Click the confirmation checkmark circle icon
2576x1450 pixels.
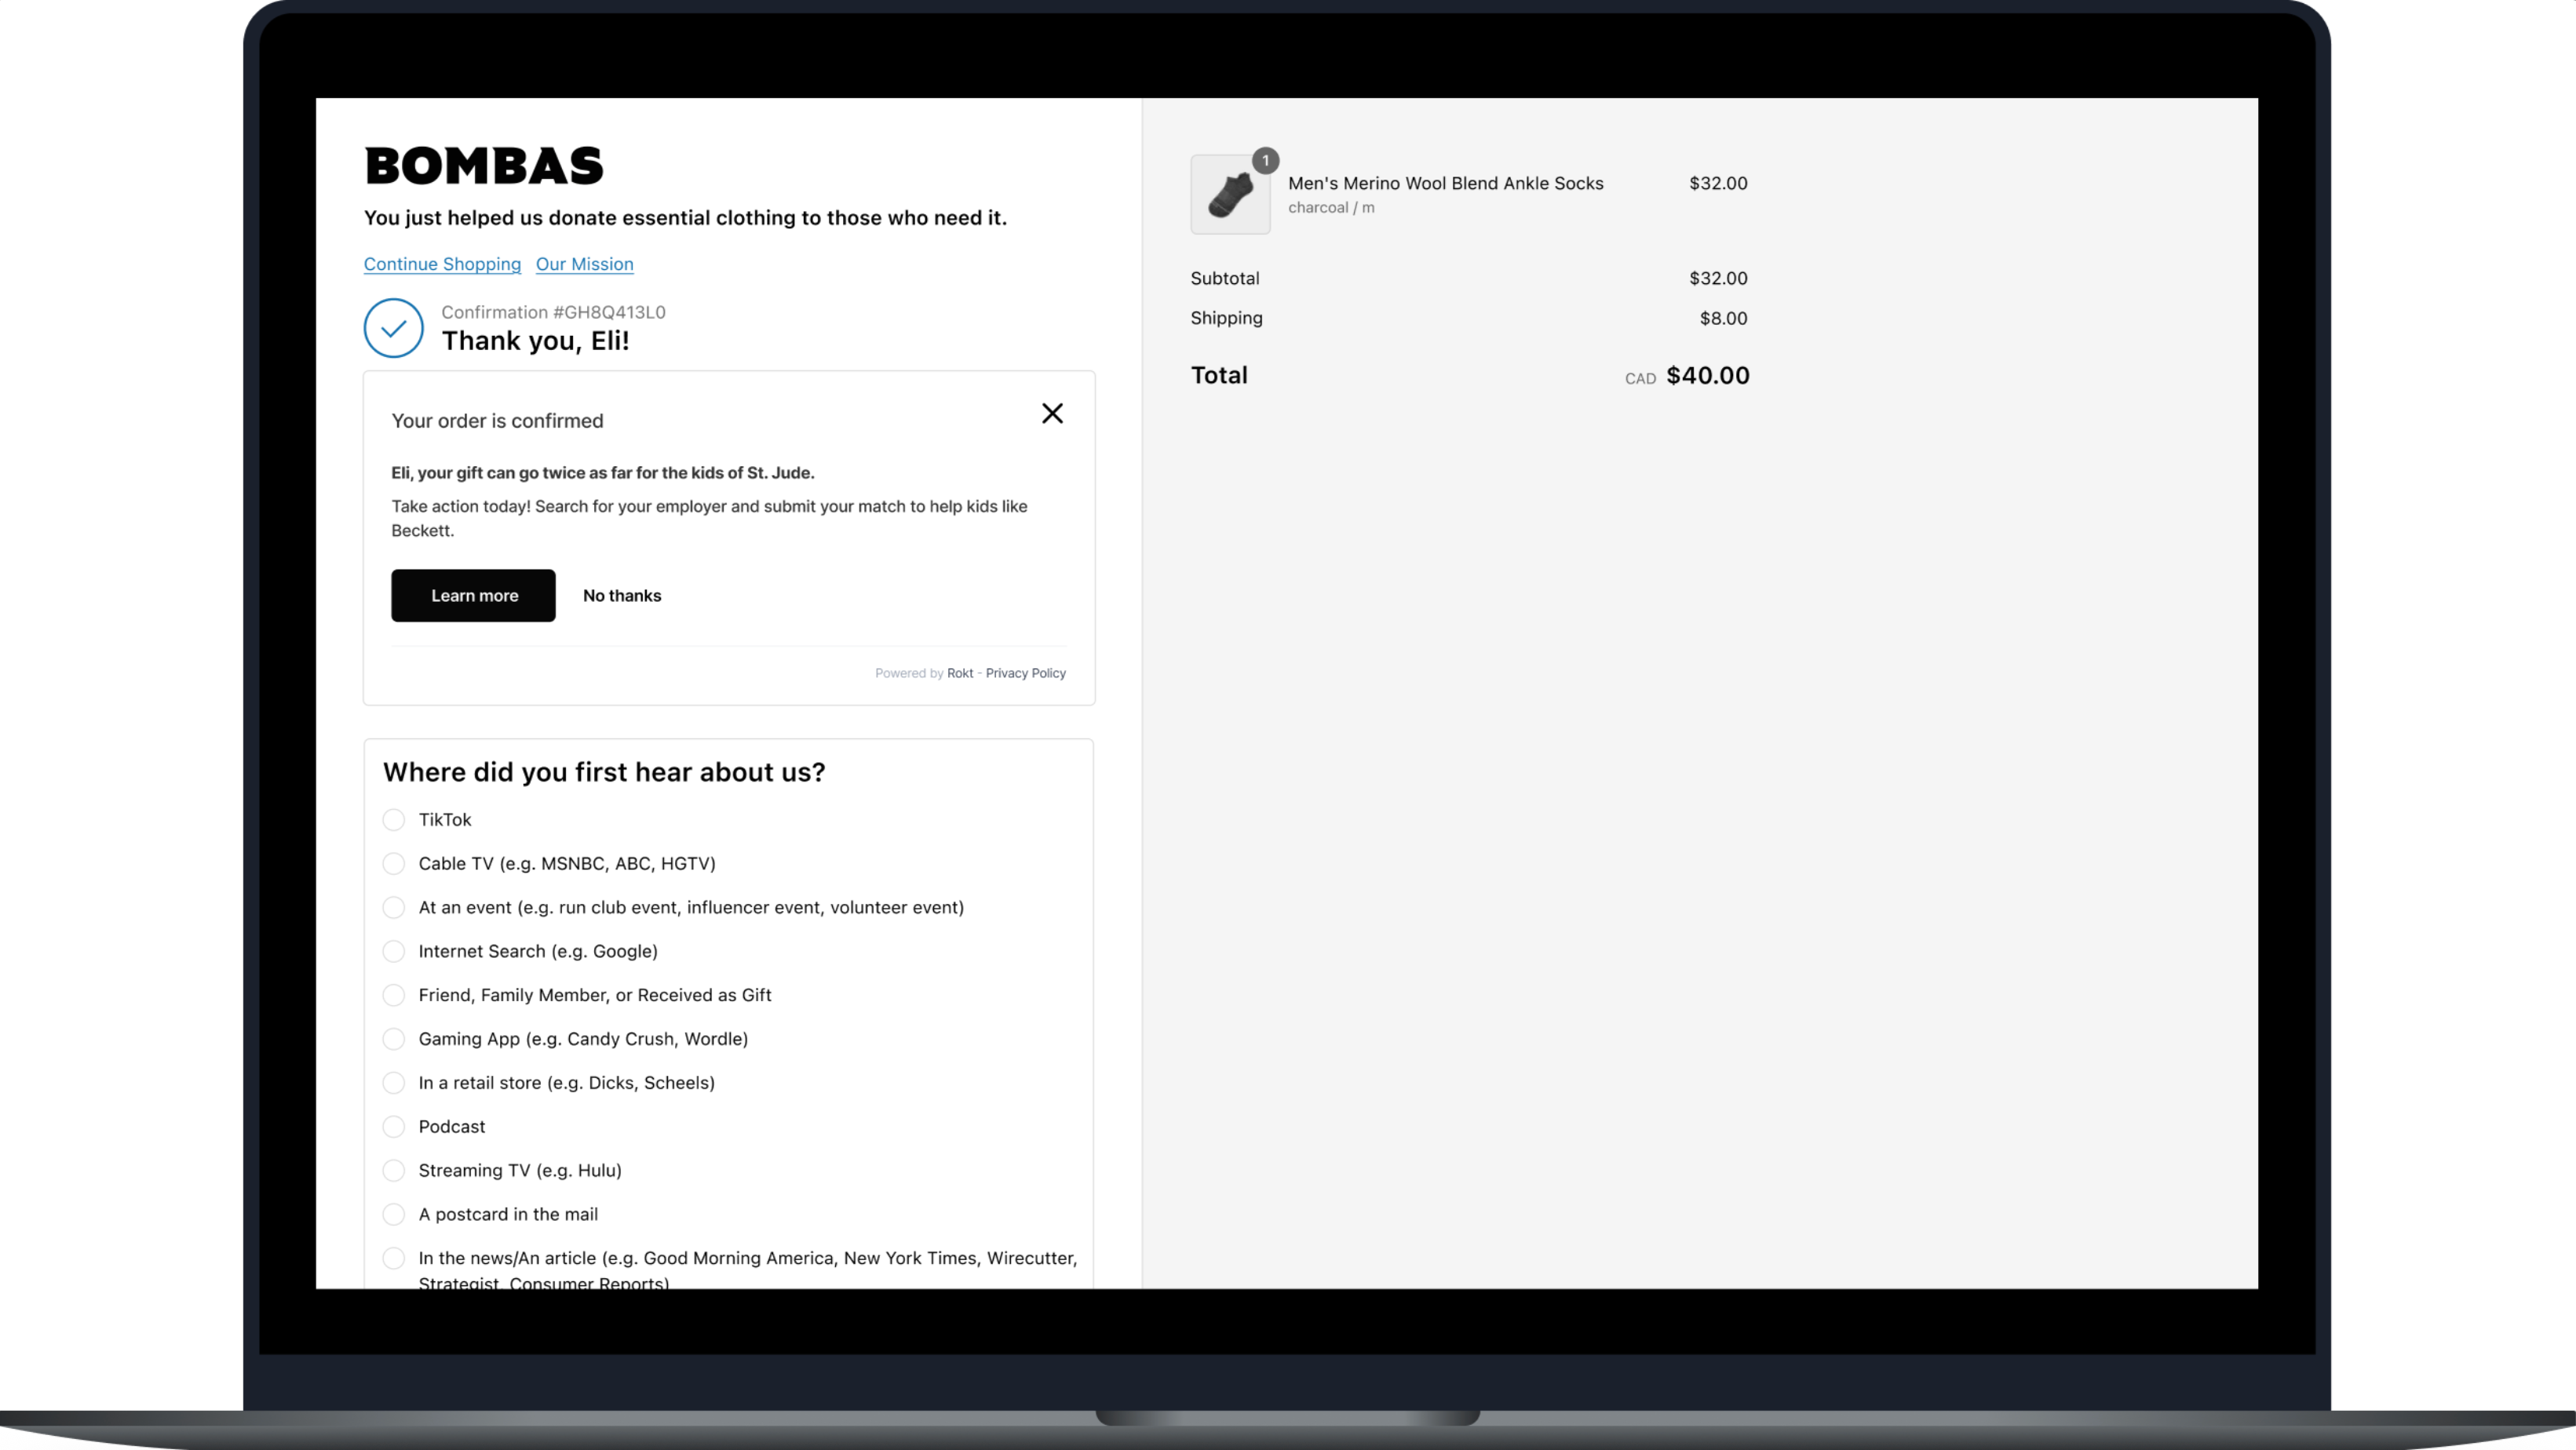(x=394, y=328)
